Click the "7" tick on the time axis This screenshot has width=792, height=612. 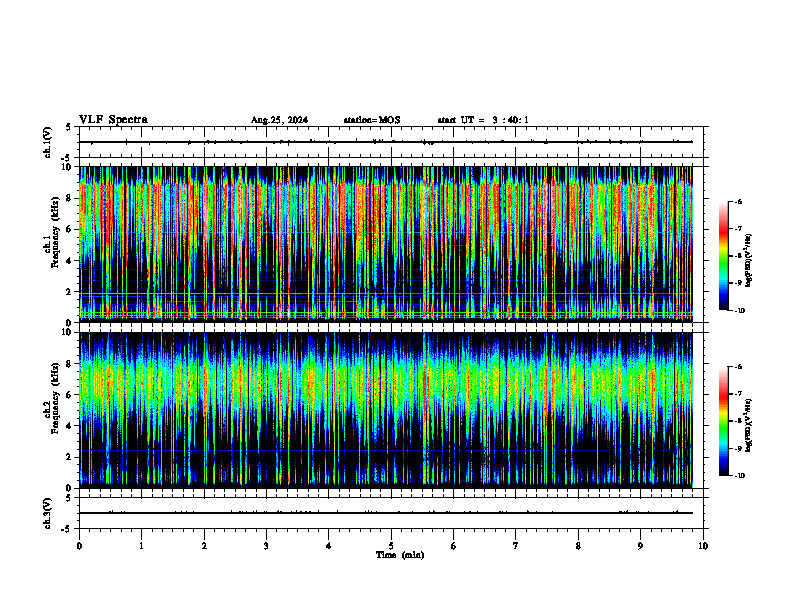point(516,546)
